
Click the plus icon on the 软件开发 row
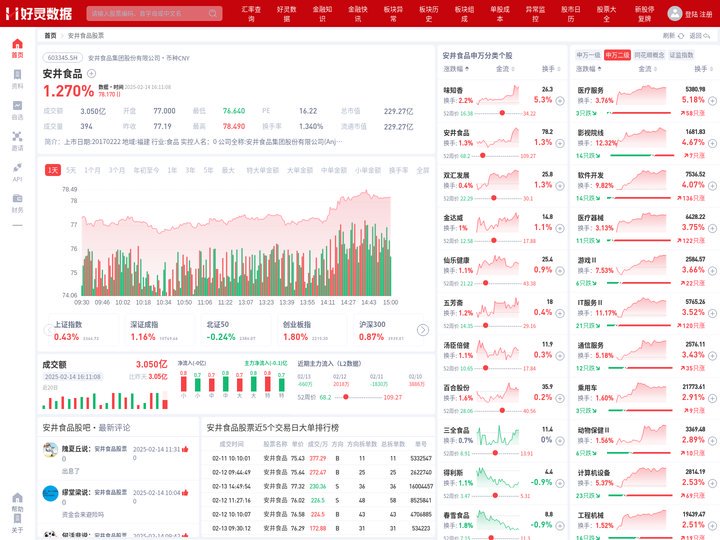coord(712,186)
